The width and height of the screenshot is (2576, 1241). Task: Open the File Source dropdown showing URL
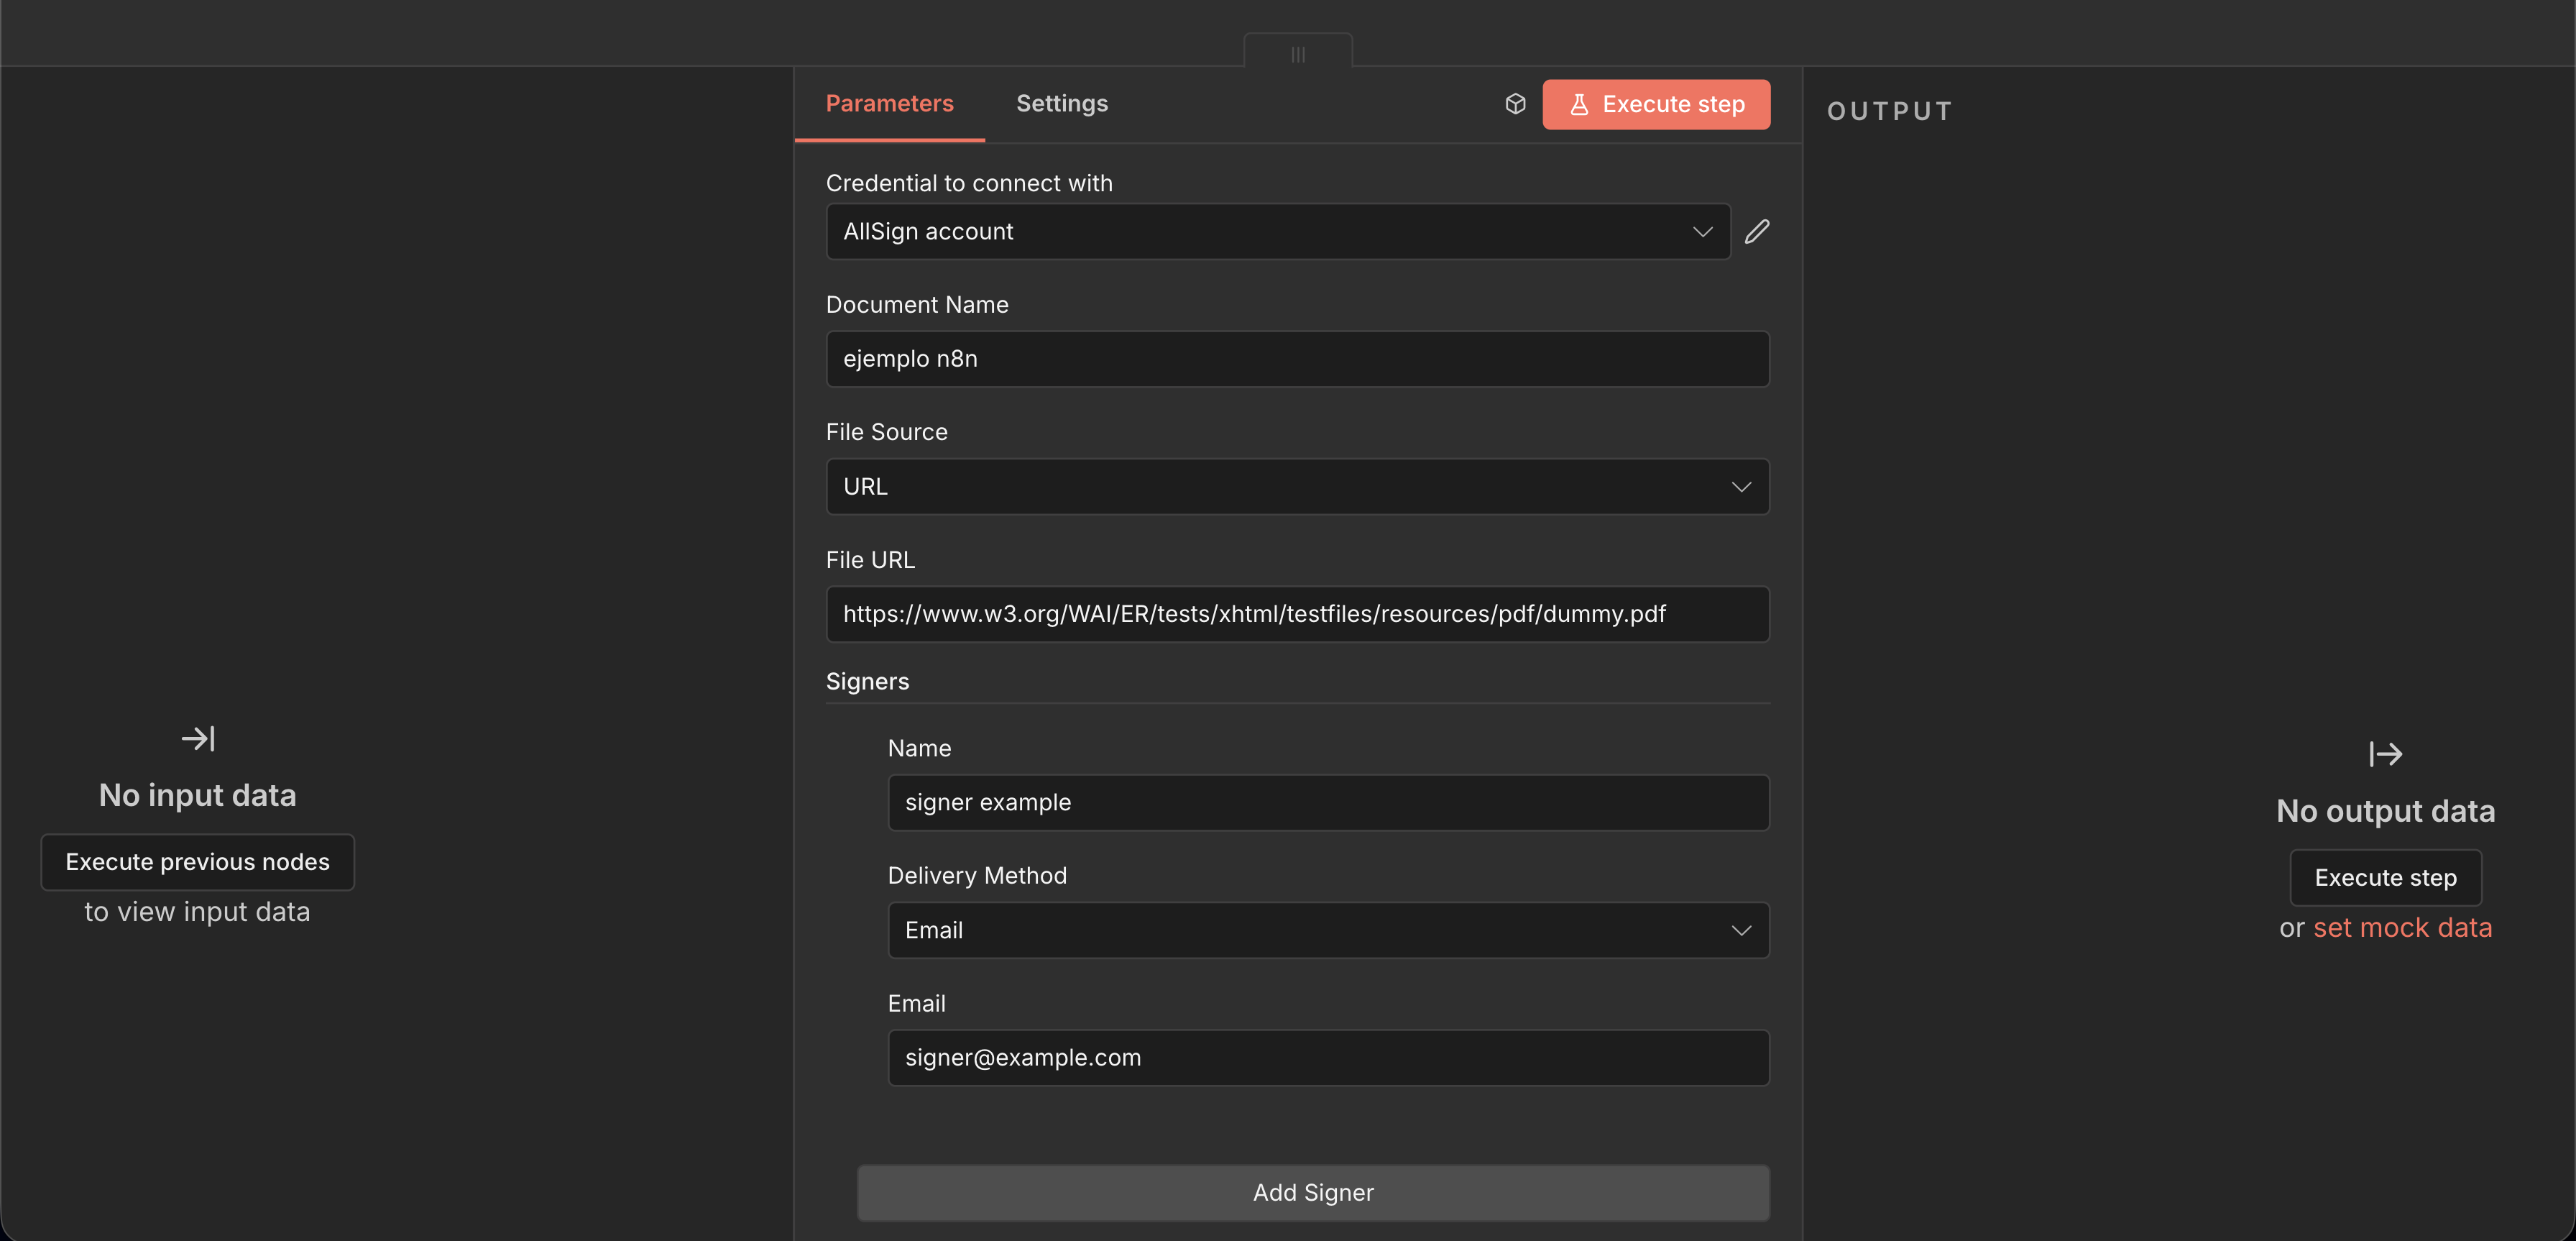pyautogui.click(x=1298, y=487)
